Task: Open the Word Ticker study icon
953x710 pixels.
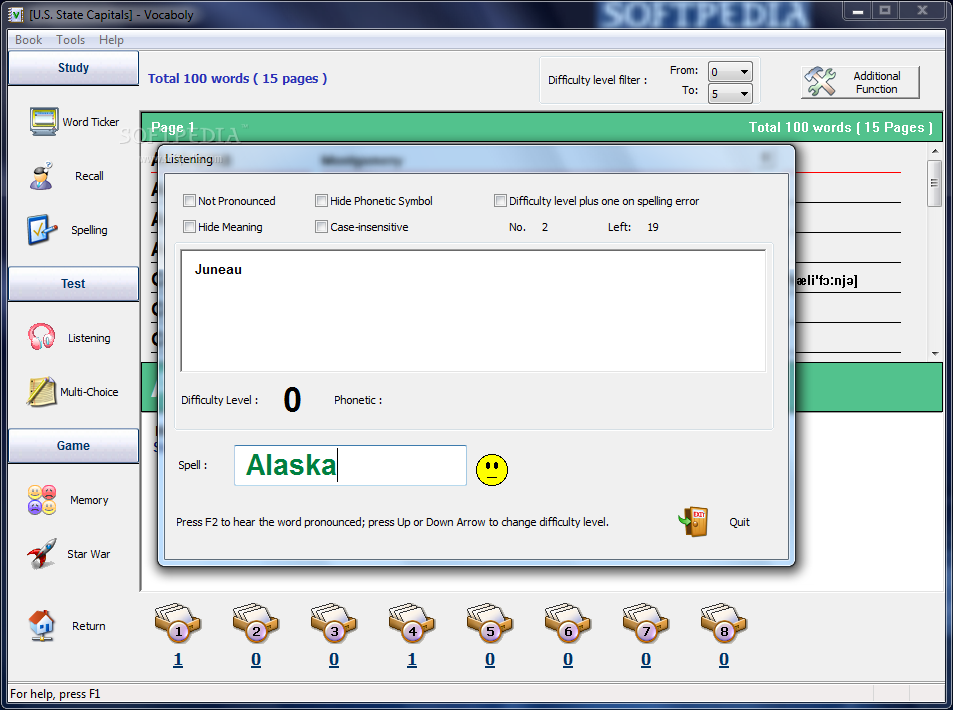Action: pos(44,121)
